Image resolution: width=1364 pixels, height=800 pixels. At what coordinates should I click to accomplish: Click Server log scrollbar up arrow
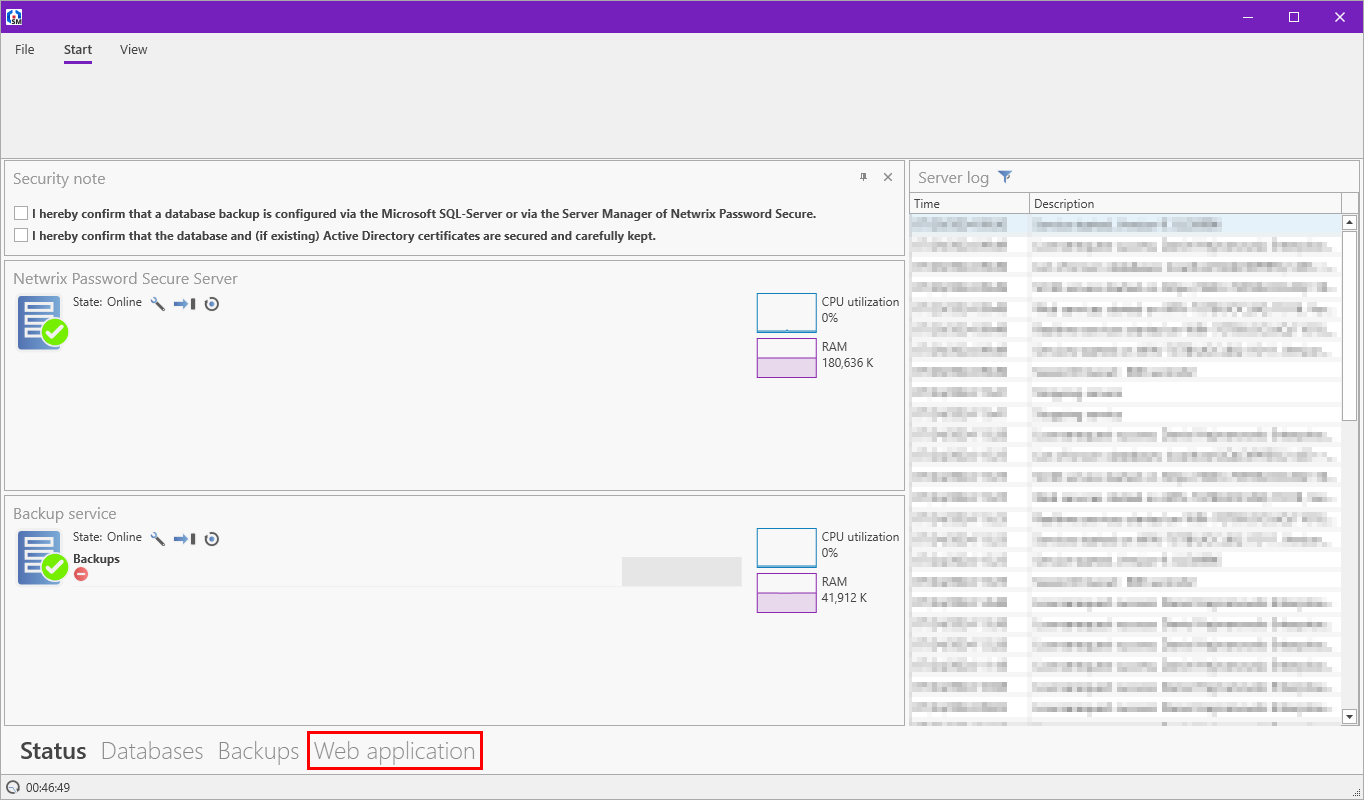[1349, 222]
